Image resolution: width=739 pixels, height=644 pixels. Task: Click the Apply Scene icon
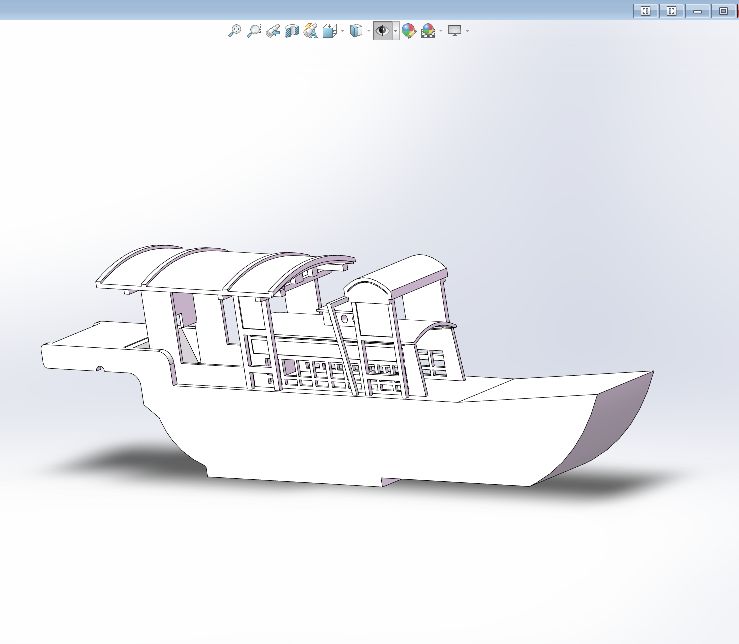point(428,31)
